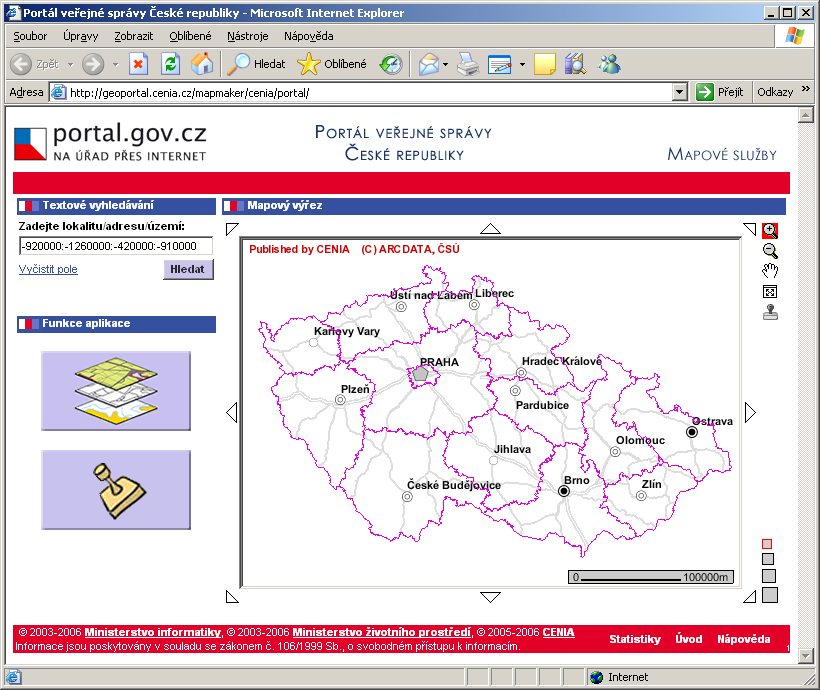Open the browser History icon
The height and width of the screenshot is (690, 820).
(391, 64)
